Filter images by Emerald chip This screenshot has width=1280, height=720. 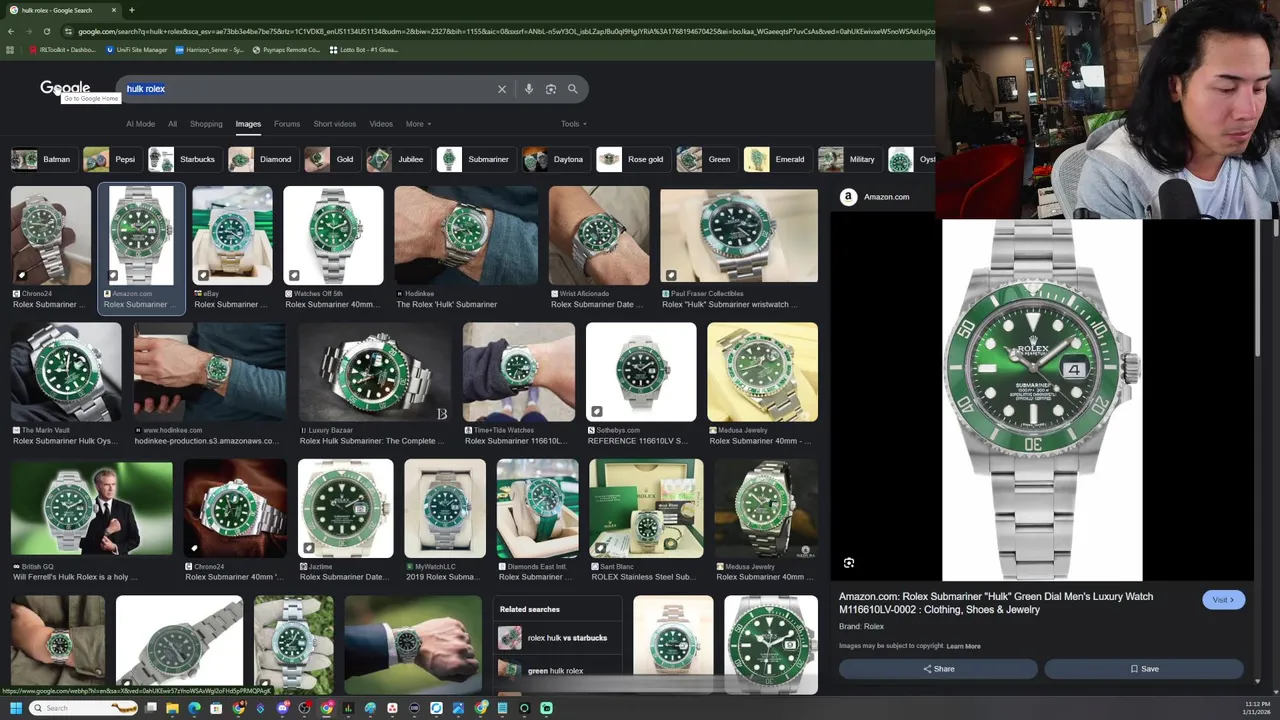777,159
